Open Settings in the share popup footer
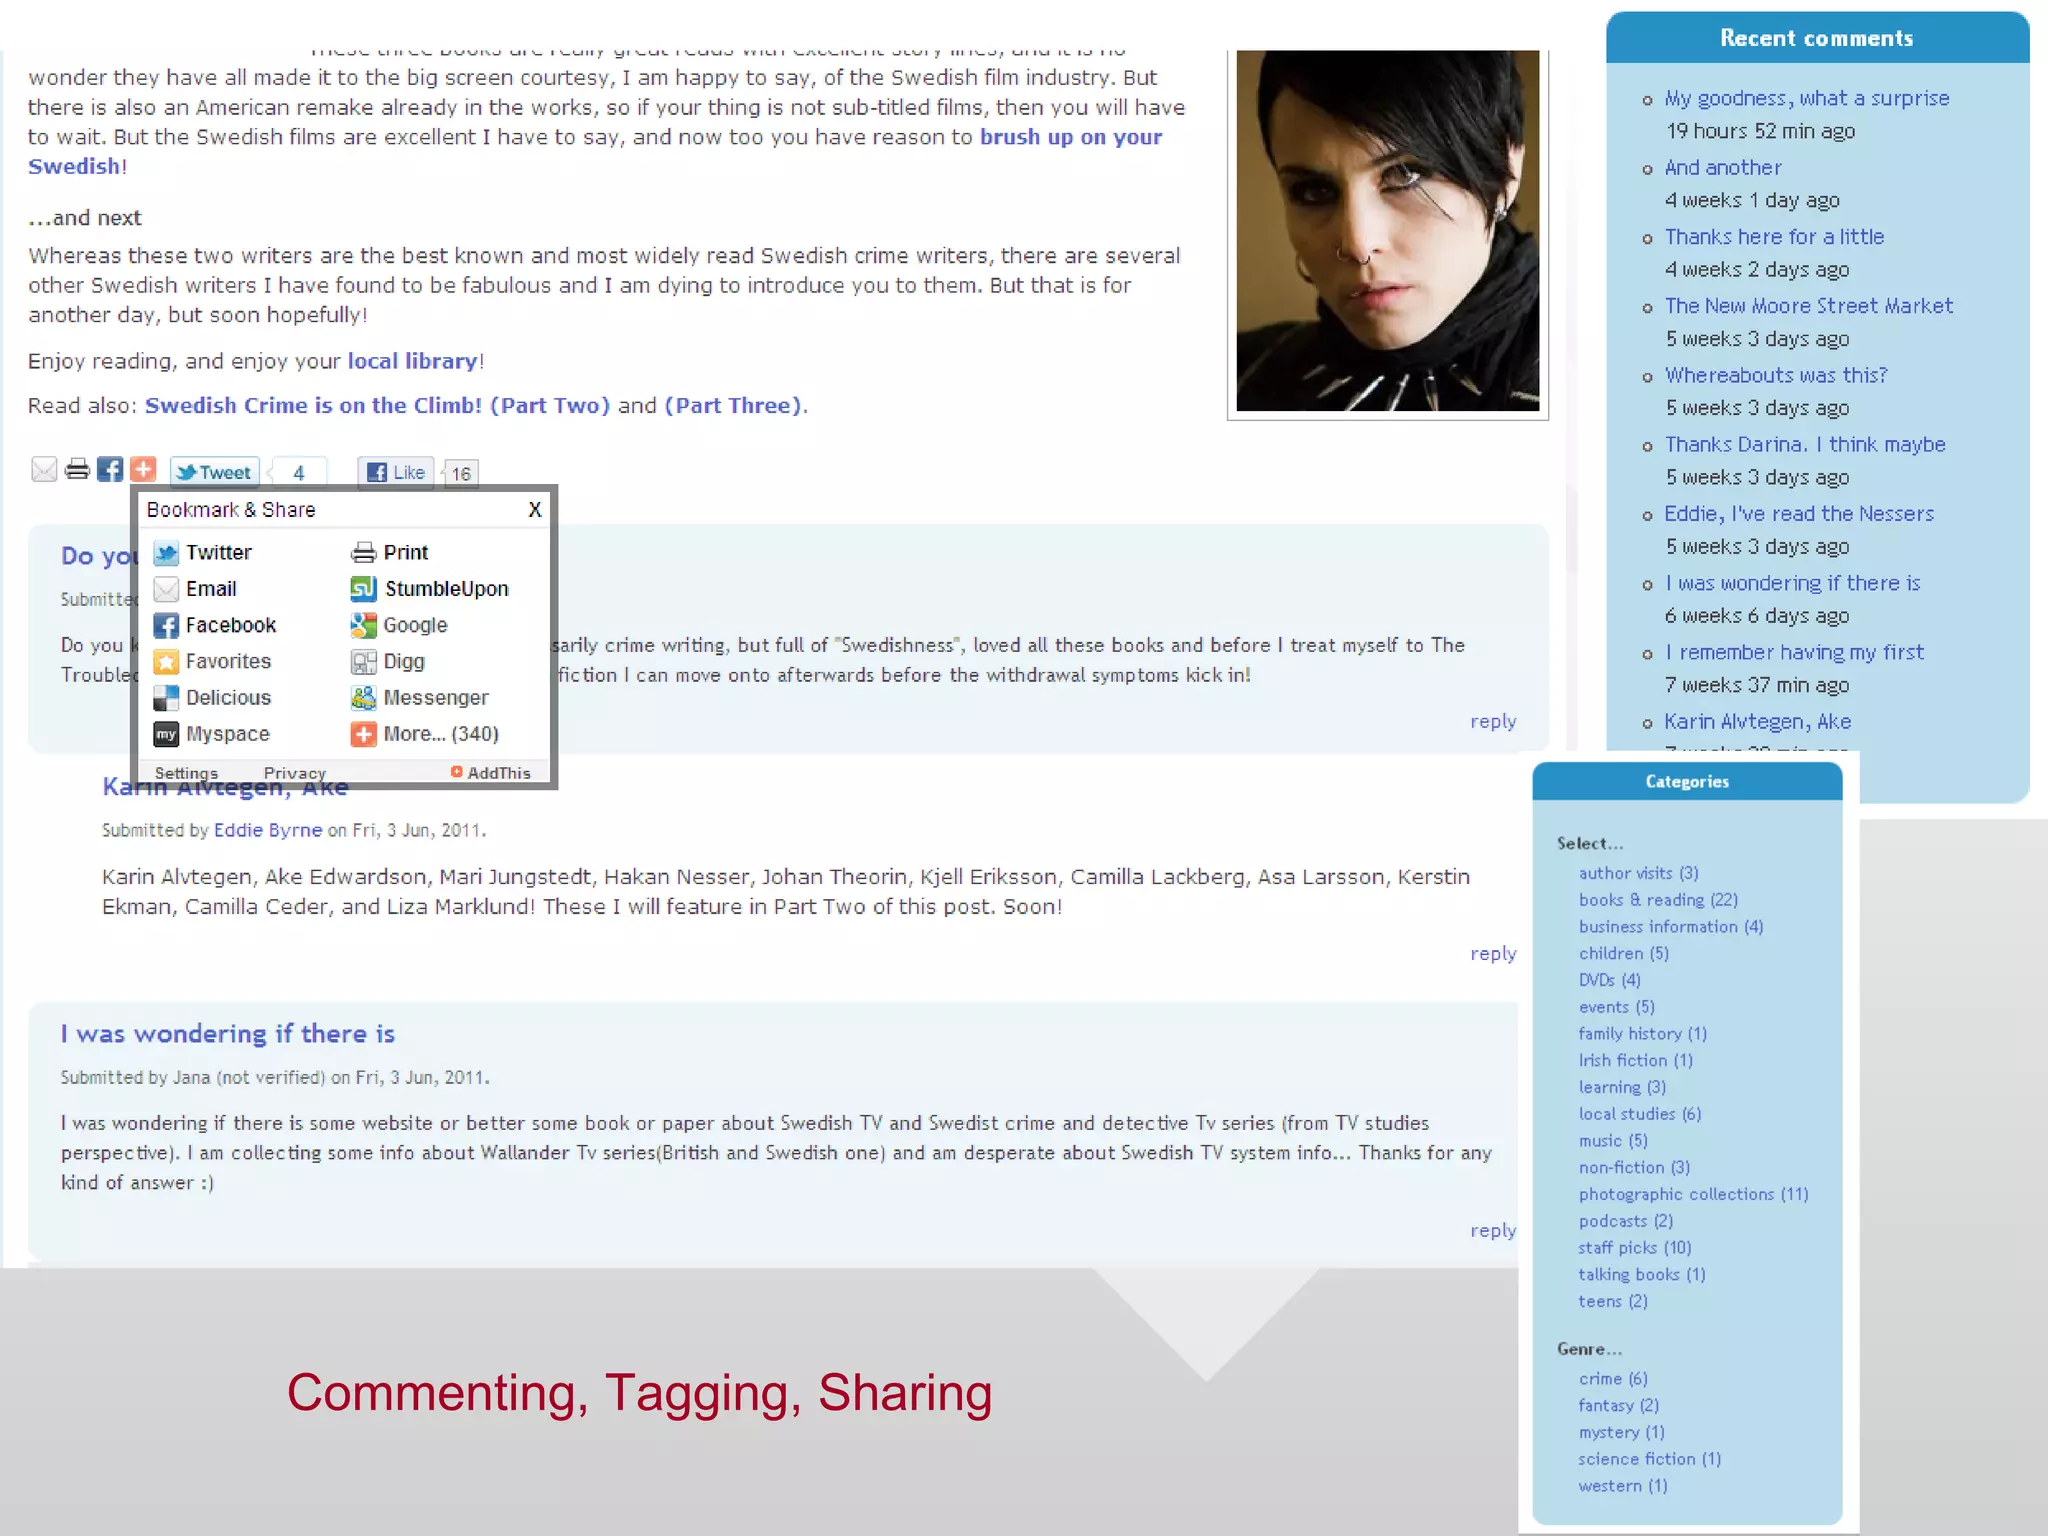 point(186,773)
